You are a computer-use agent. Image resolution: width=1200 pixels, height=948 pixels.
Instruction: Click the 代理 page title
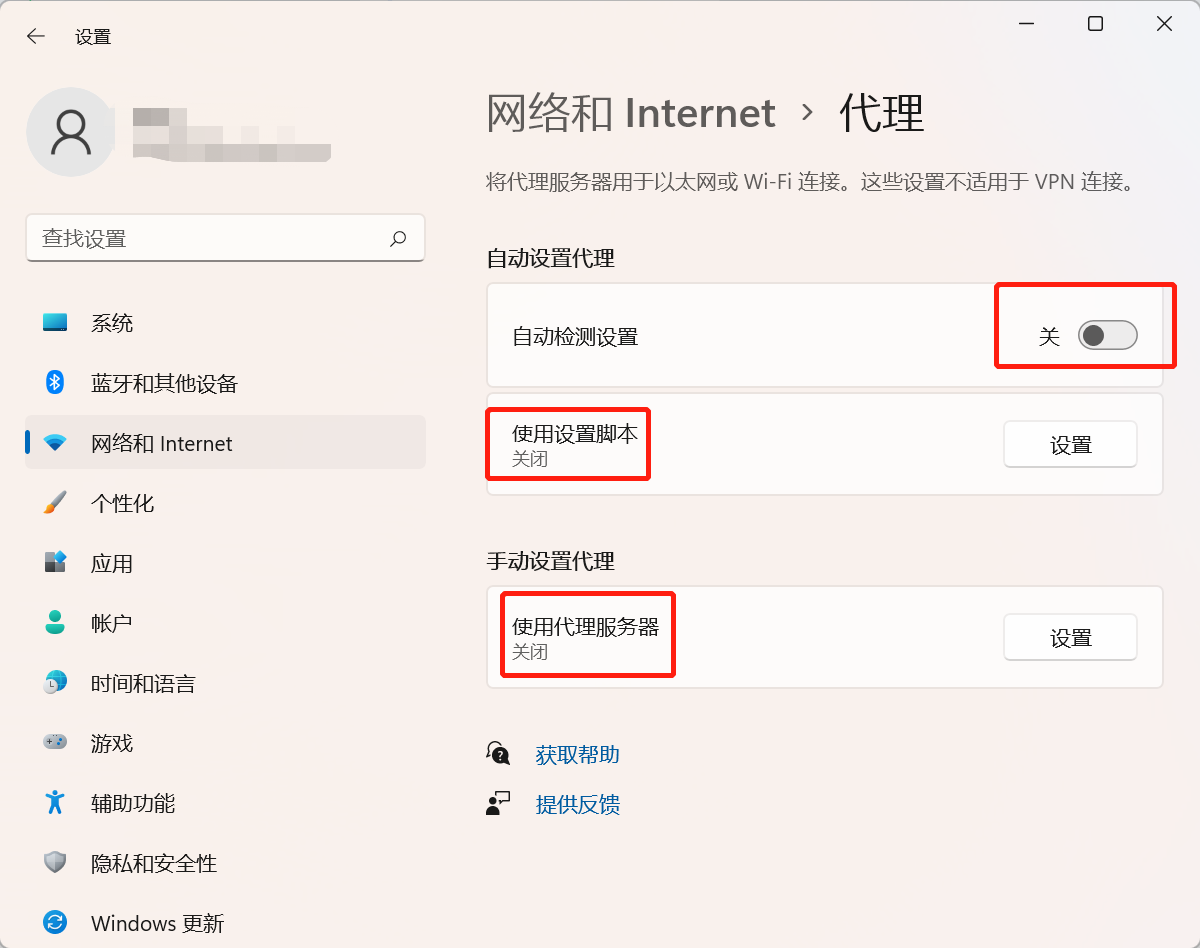(882, 113)
